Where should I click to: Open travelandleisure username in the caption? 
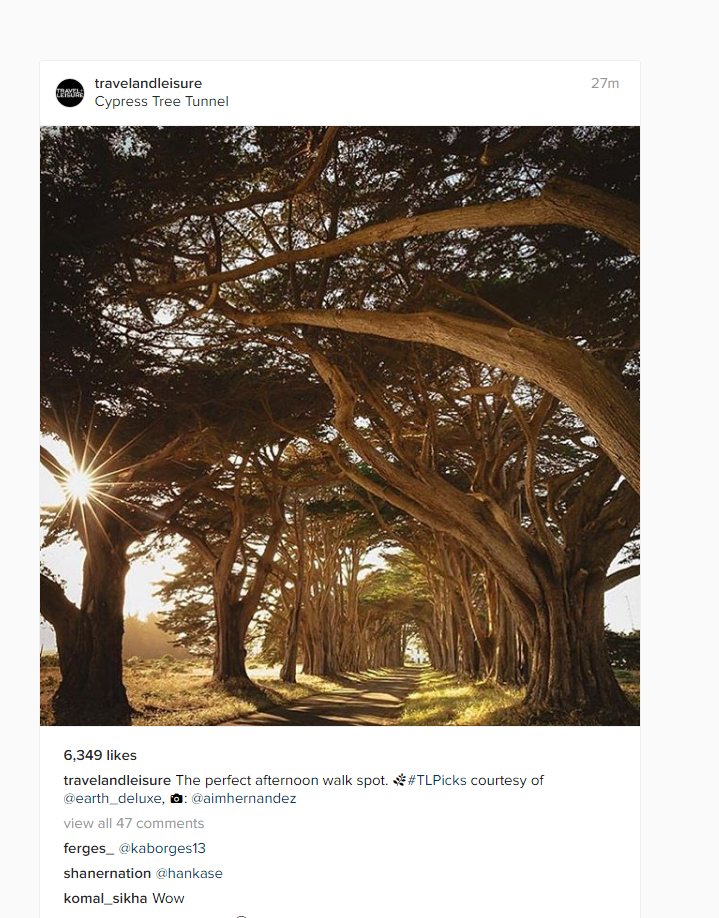click(x=117, y=780)
